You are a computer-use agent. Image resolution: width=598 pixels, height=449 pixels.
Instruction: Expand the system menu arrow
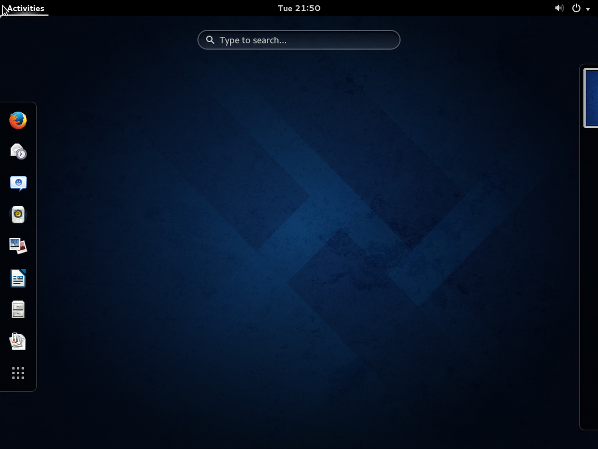click(588, 9)
